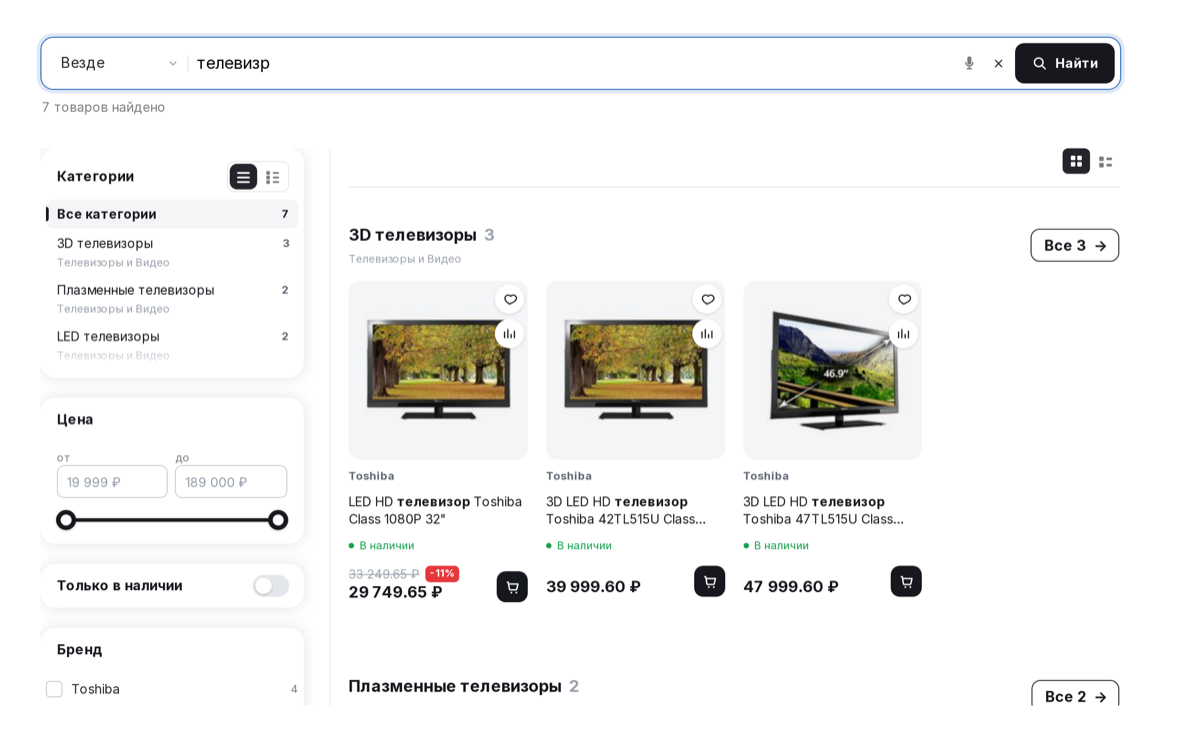This screenshot has width=1200, height=746.
Task: Add Toshiba 42TL515U to favorites
Action: (707, 299)
